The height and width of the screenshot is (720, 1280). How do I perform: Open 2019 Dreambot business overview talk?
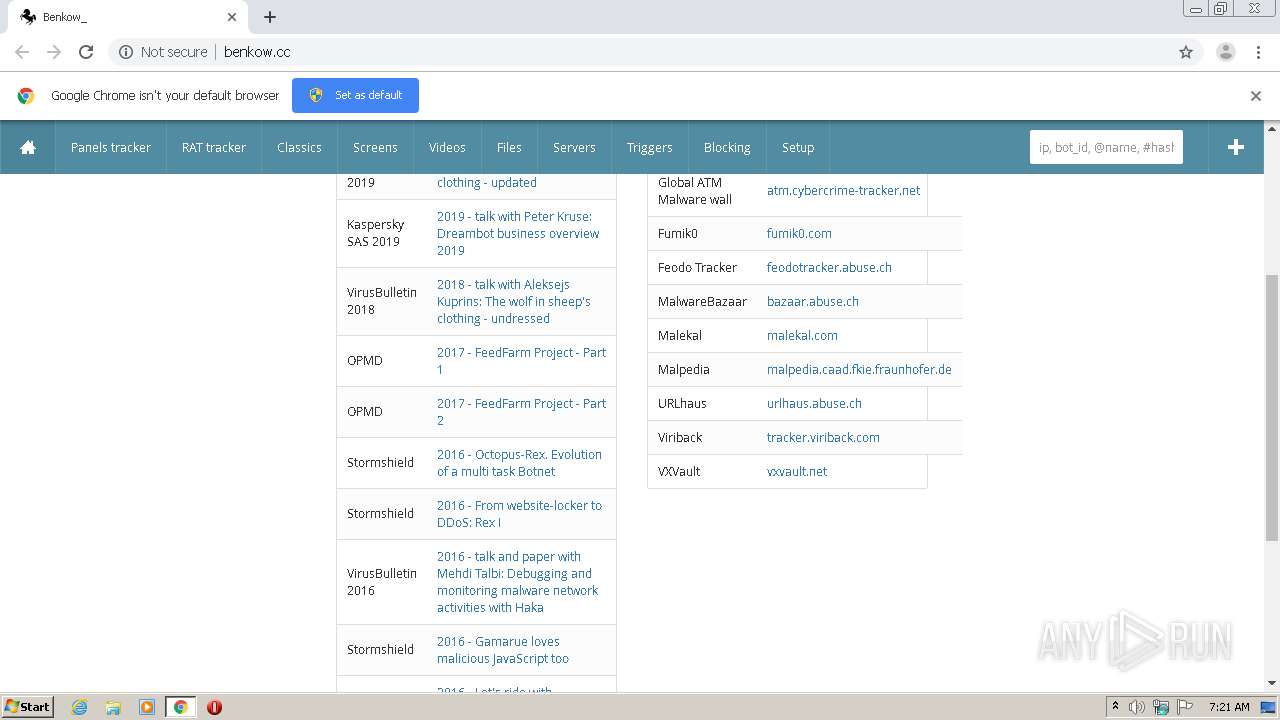pos(518,233)
